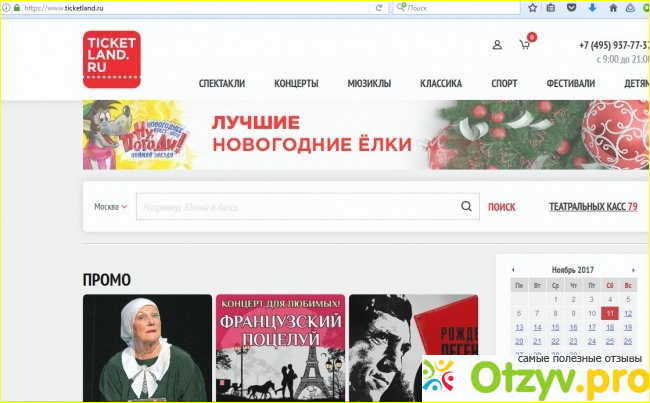Click the red ПОИСК button

click(x=501, y=207)
